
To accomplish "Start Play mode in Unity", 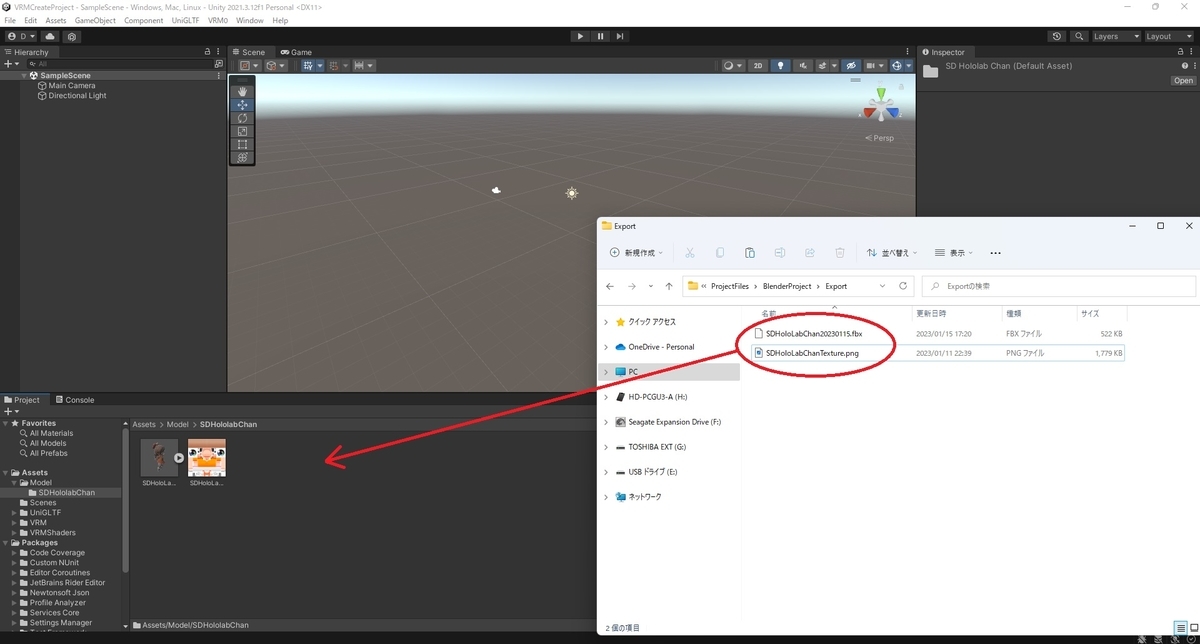I will (580, 36).
